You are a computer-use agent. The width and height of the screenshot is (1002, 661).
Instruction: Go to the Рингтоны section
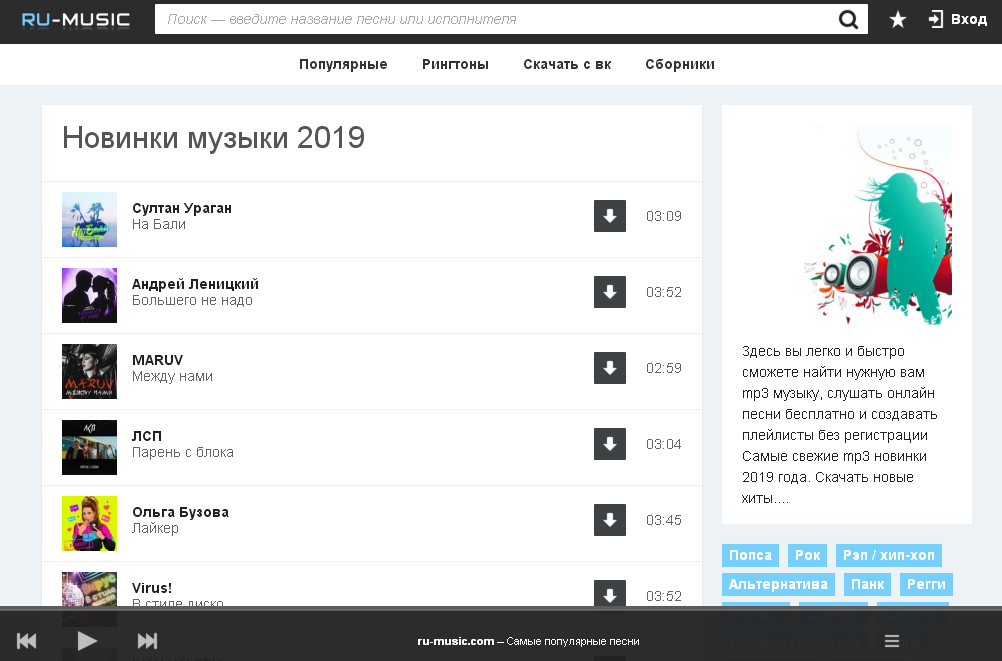pos(455,64)
